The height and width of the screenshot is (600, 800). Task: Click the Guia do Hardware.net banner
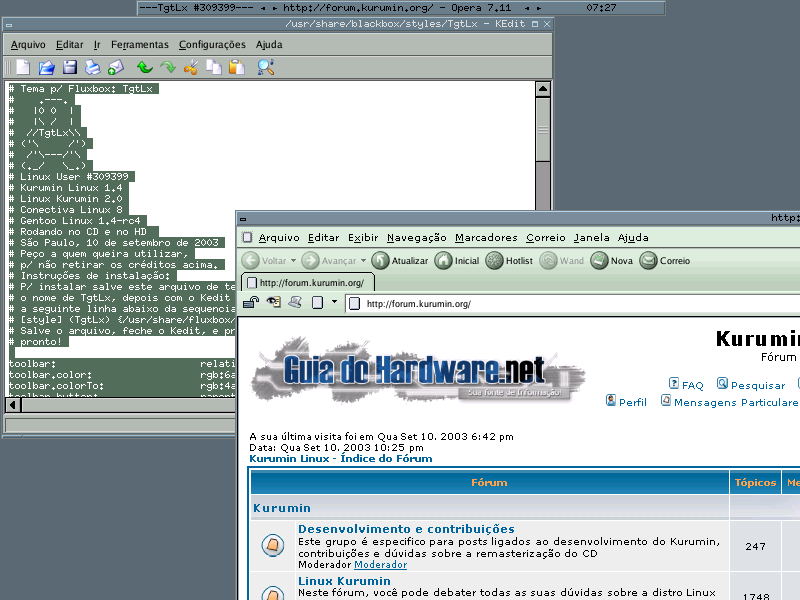[418, 370]
